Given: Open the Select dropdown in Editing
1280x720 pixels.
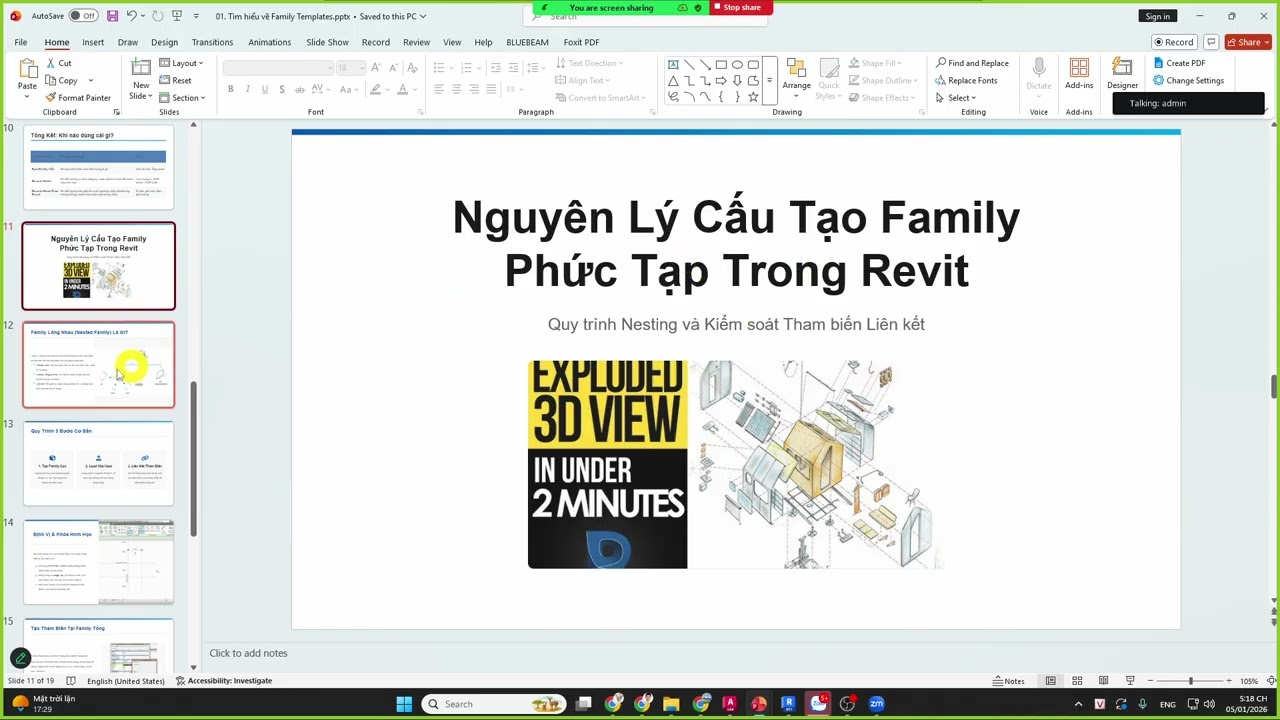Looking at the screenshot, I should 956,98.
